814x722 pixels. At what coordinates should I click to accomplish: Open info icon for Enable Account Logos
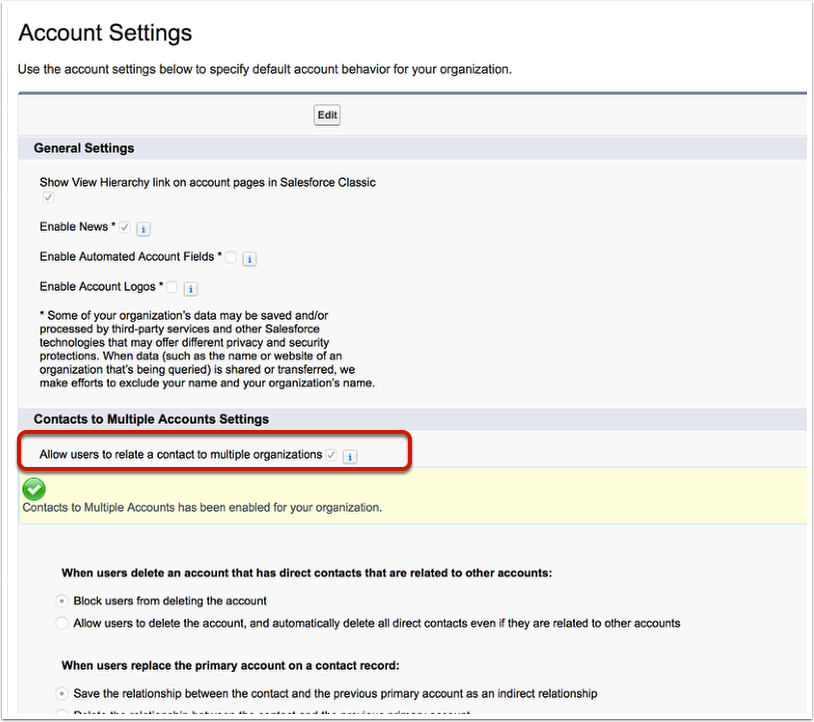point(191,289)
